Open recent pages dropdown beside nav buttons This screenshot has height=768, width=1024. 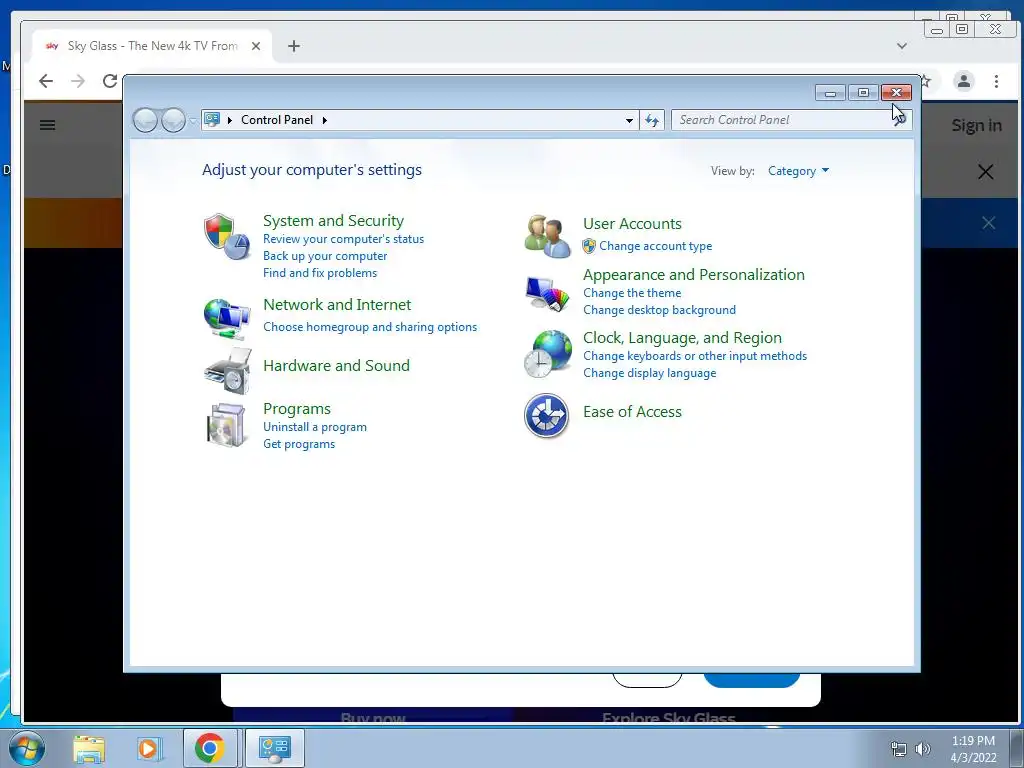(193, 120)
